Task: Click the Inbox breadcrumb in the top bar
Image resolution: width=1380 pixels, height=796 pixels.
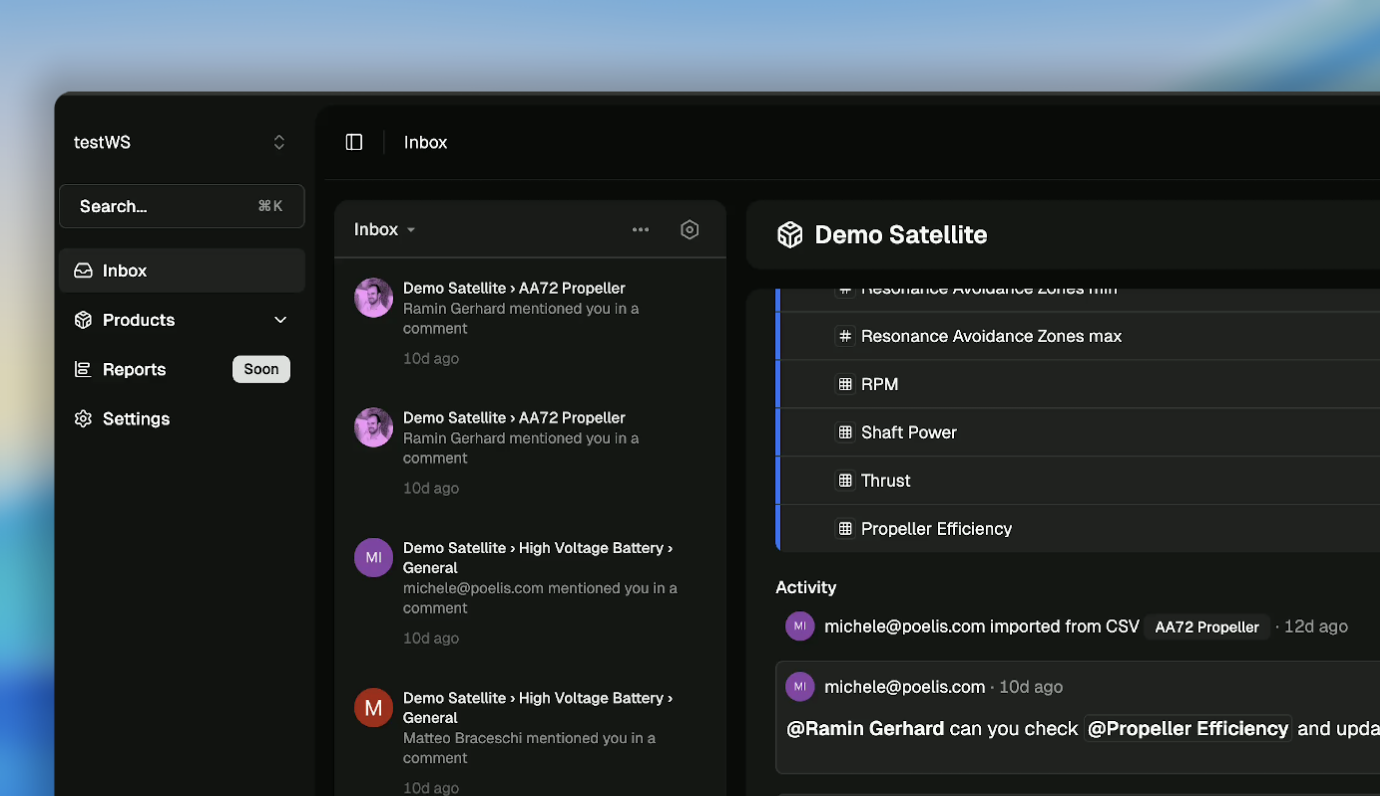Action: click(425, 142)
